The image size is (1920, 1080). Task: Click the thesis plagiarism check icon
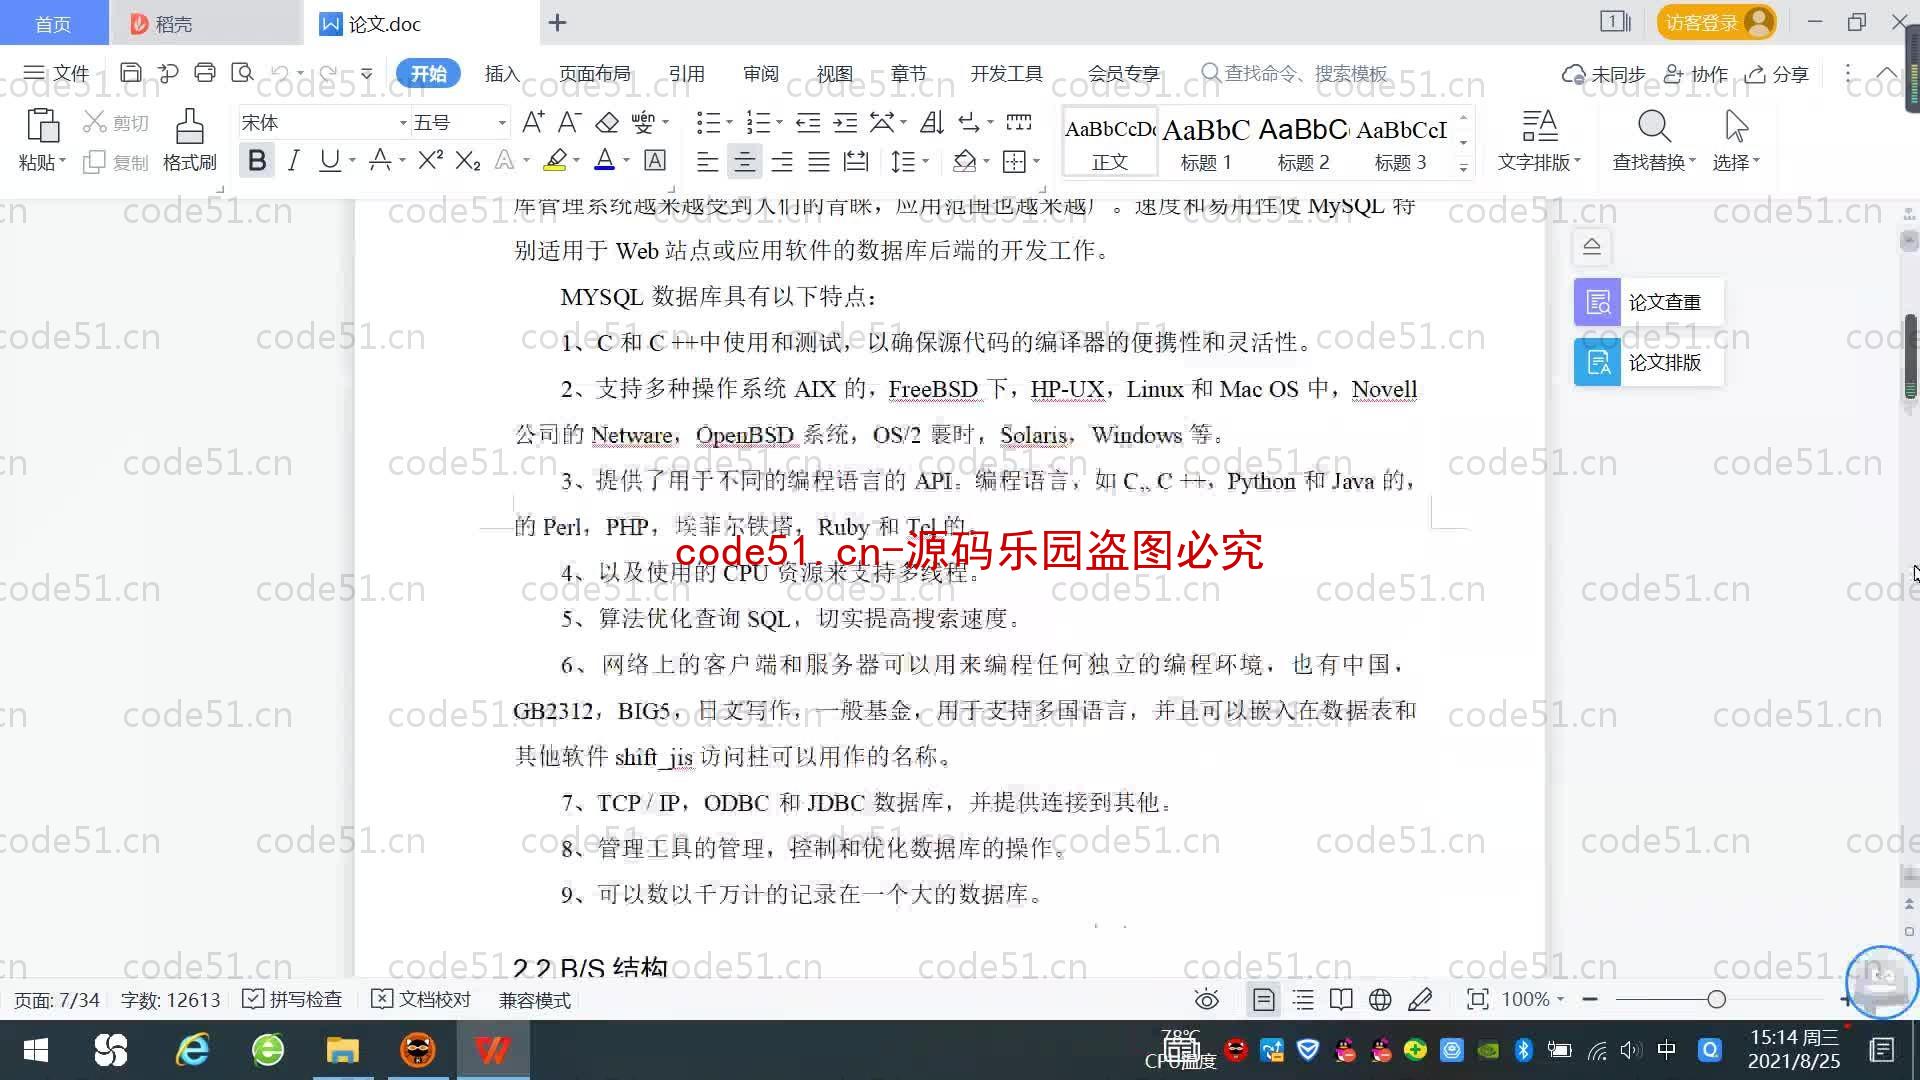click(1597, 302)
